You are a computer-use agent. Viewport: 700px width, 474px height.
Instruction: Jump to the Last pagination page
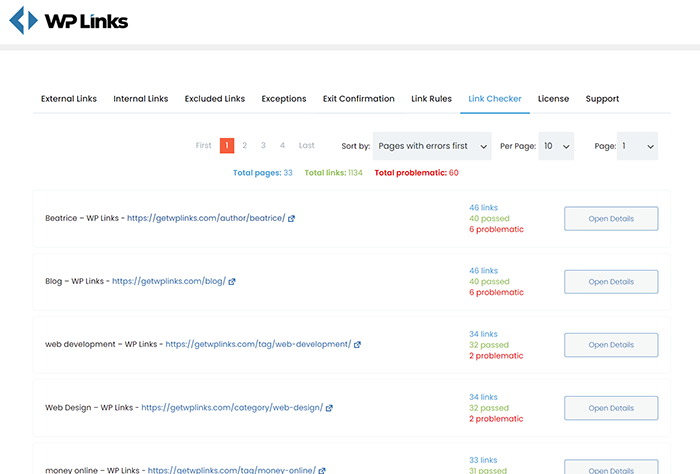306,146
